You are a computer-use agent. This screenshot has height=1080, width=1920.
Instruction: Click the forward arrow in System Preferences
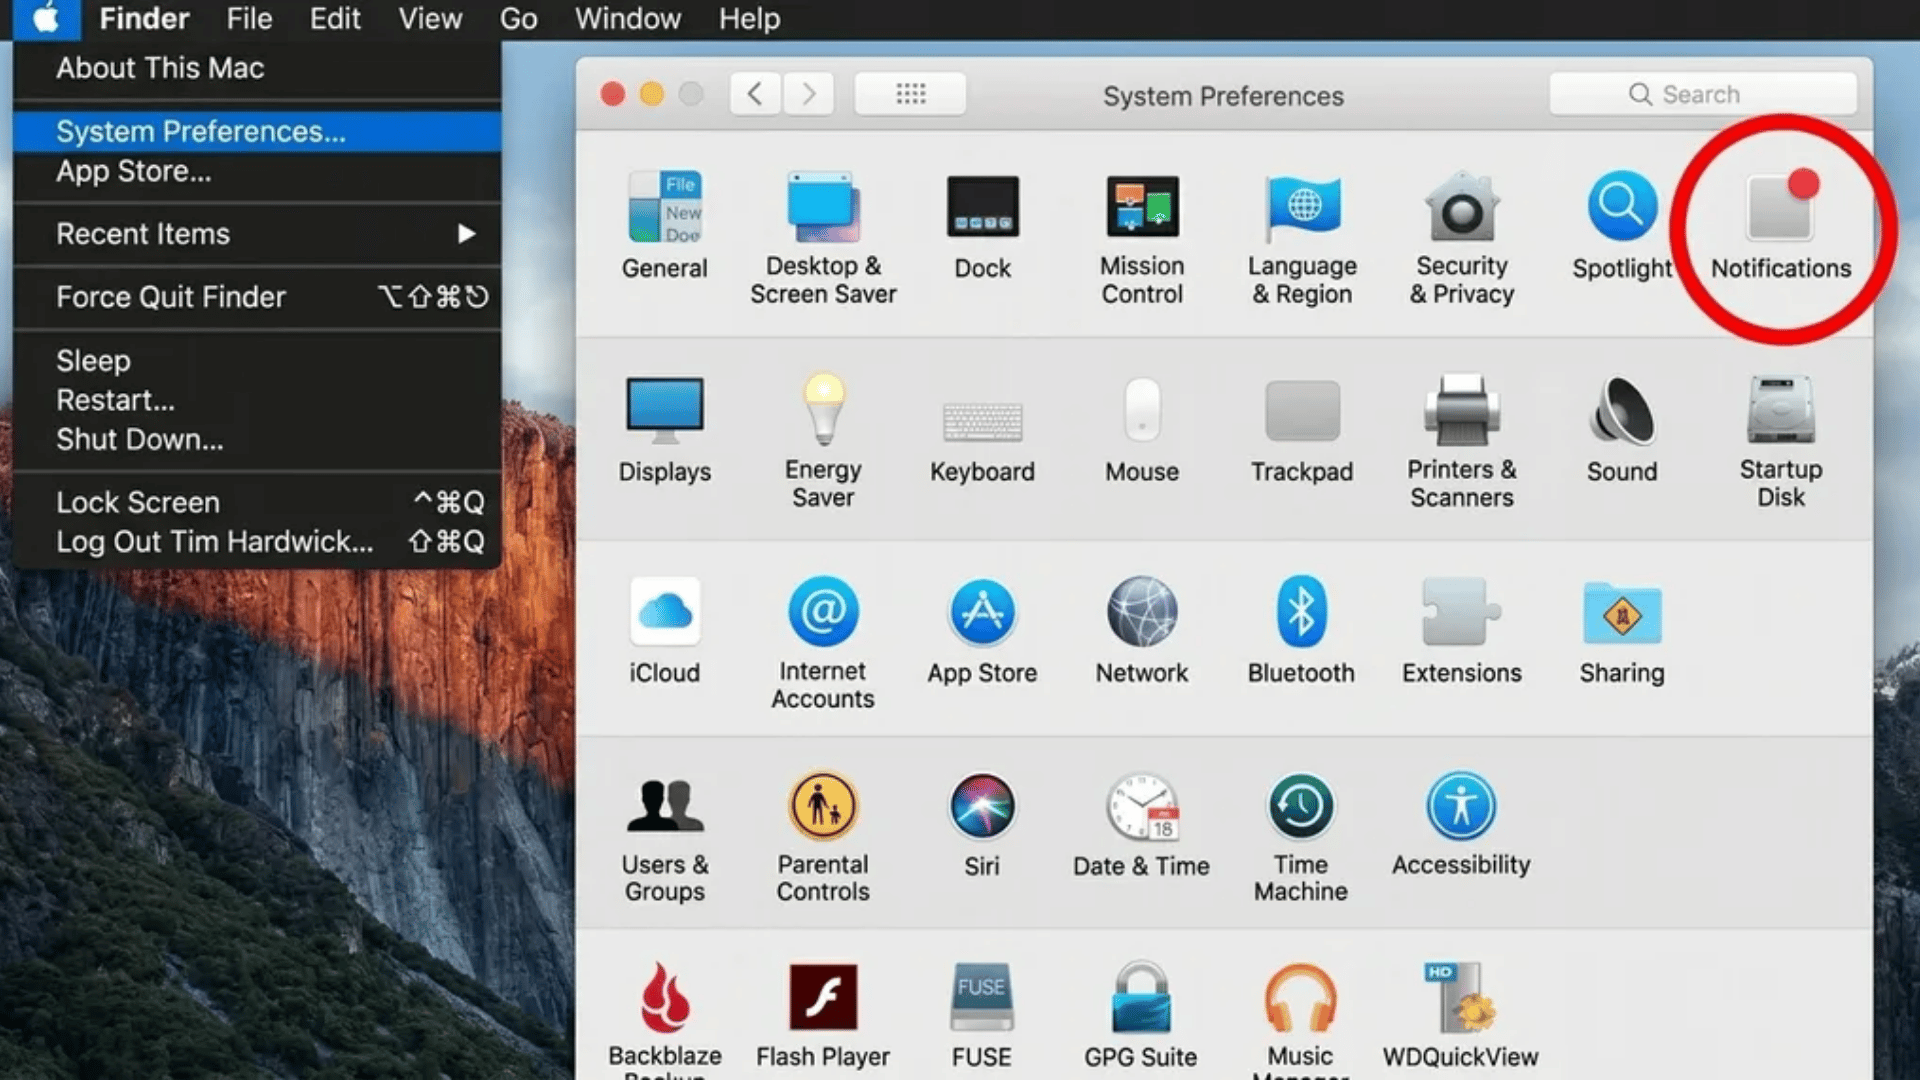pyautogui.click(x=808, y=94)
